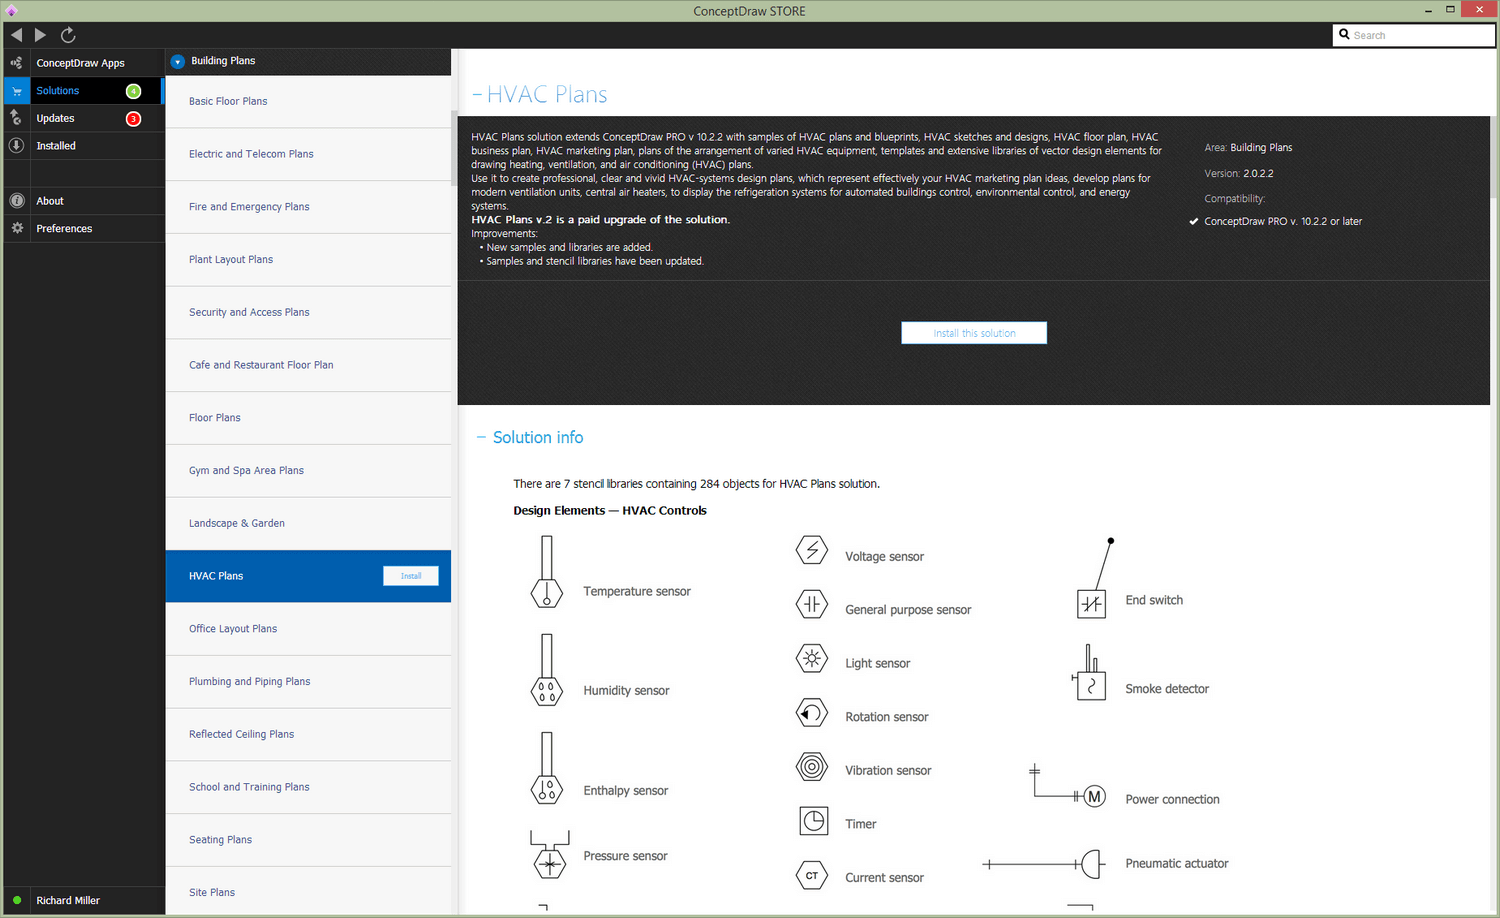The height and width of the screenshot is (918, 1500).
Task: Click the Smoke detector symbol
Action: pyautogui.click(x=1089, y=672)
